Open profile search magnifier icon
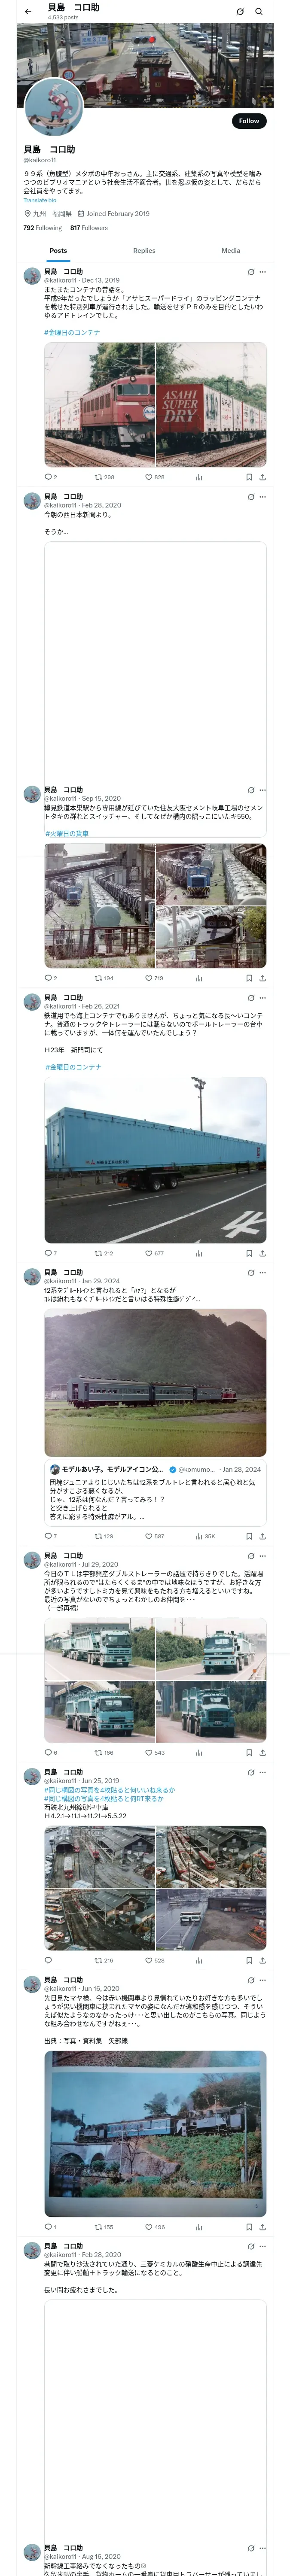 (259, 12)
